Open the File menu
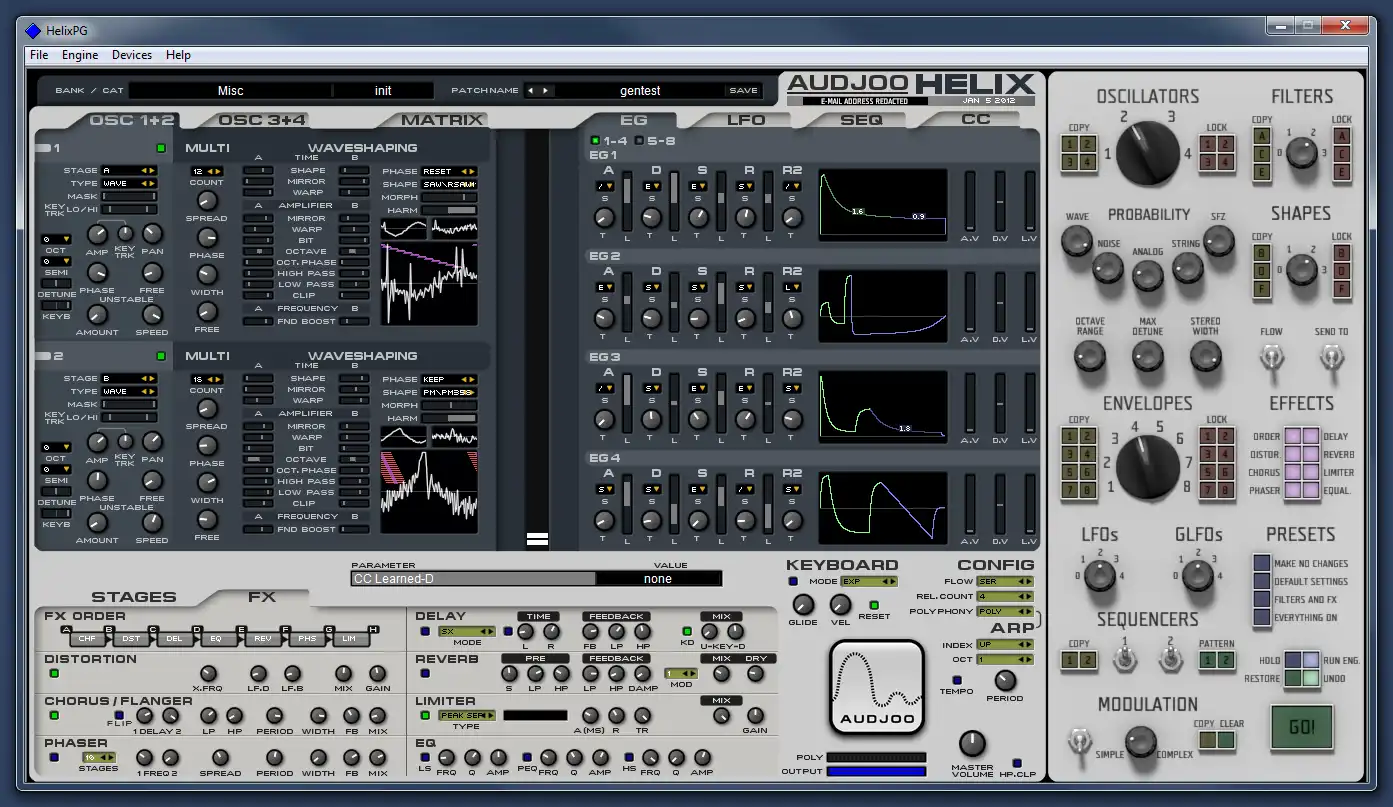 (x=39, y=55)
